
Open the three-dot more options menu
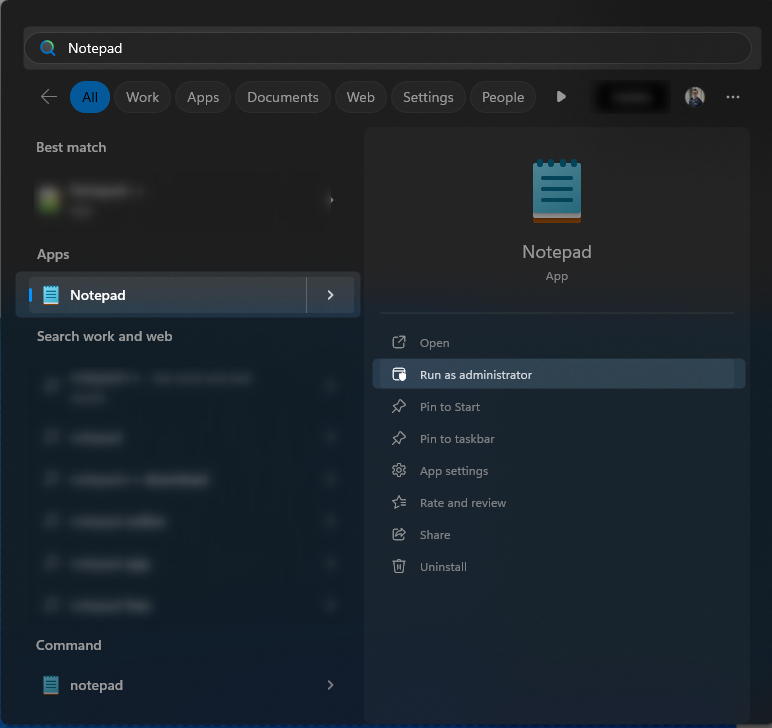(733, 97)
